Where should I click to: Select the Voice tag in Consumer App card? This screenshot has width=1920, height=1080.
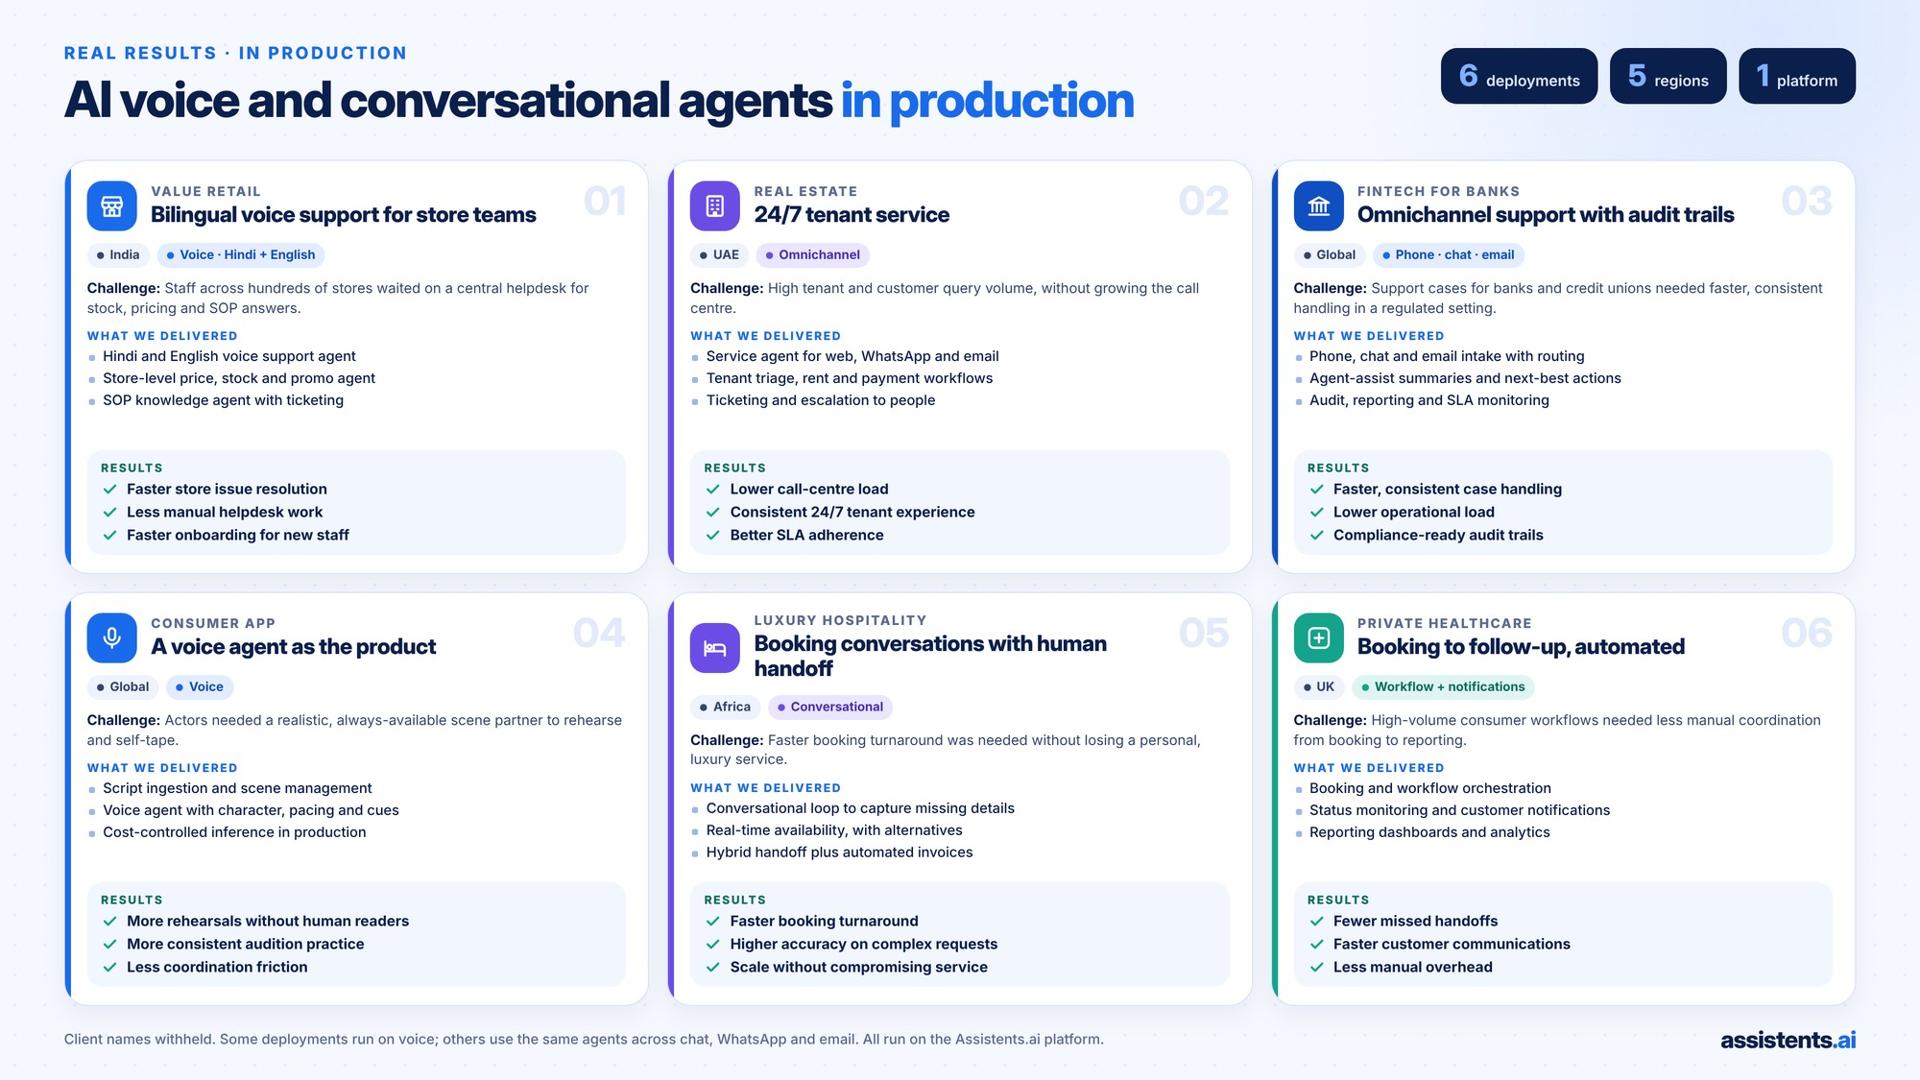click(200, 687)
